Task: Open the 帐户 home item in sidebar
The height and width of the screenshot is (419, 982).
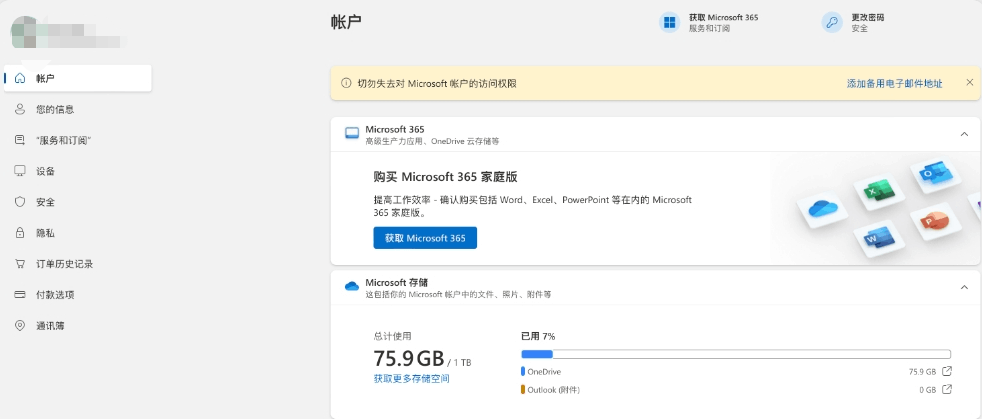Action: [78, 78]
